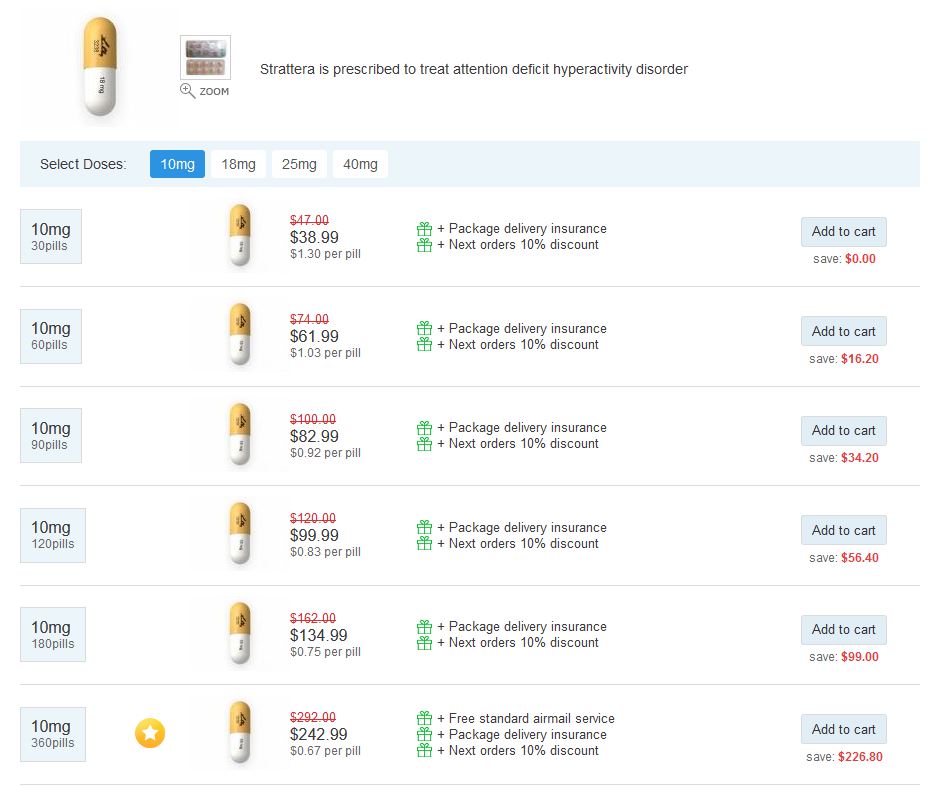Click the $134.99 price
Screen dimensions: 935x802
[318, 636]
